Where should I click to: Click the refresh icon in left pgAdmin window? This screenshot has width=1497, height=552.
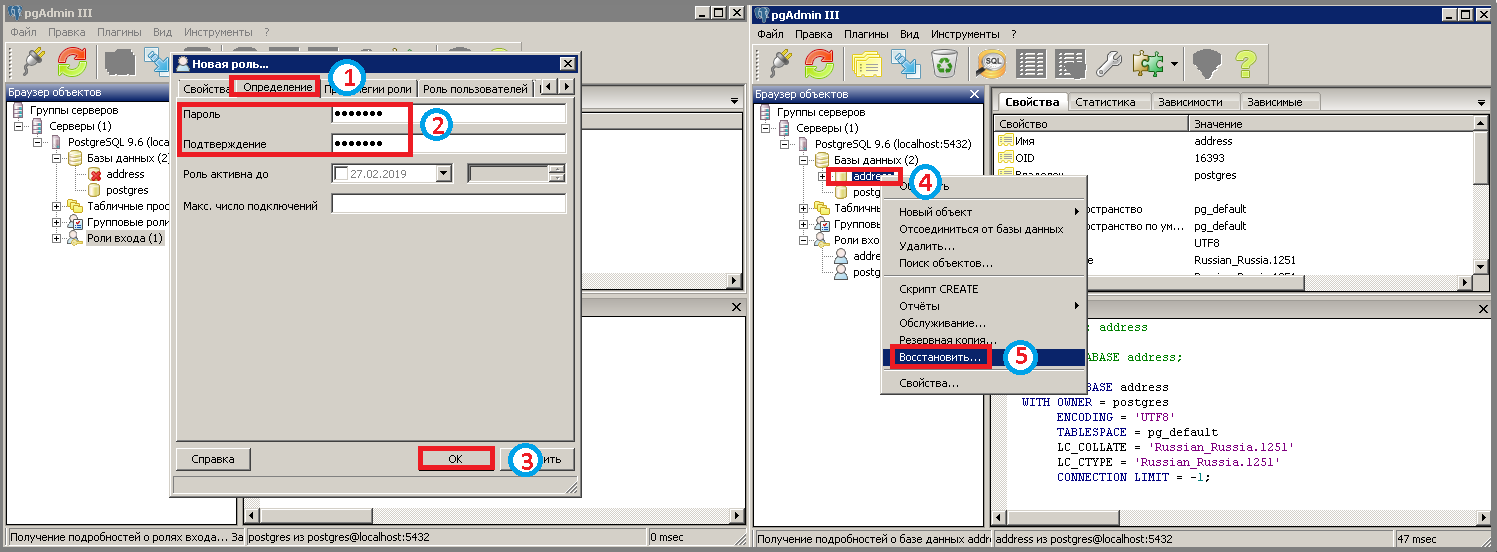[72, 64]
